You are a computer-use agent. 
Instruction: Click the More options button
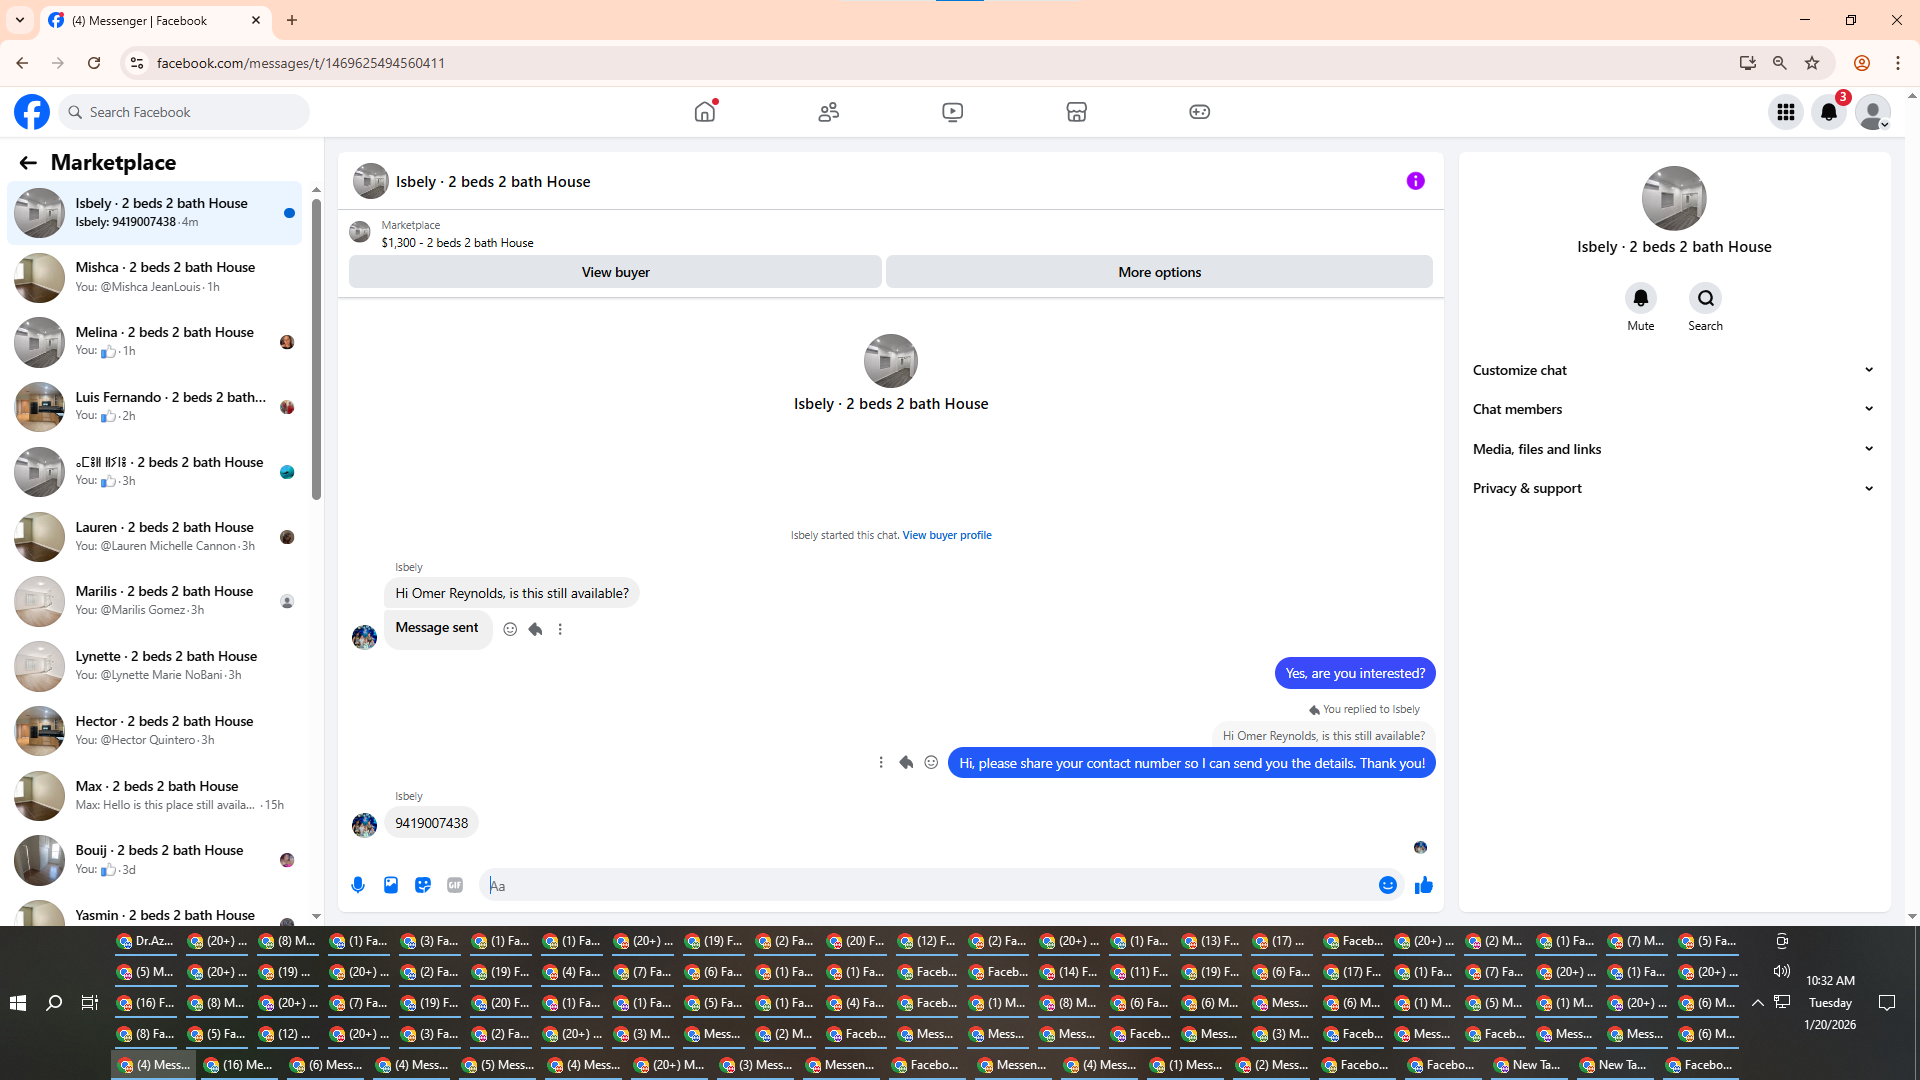point(1159,272)
